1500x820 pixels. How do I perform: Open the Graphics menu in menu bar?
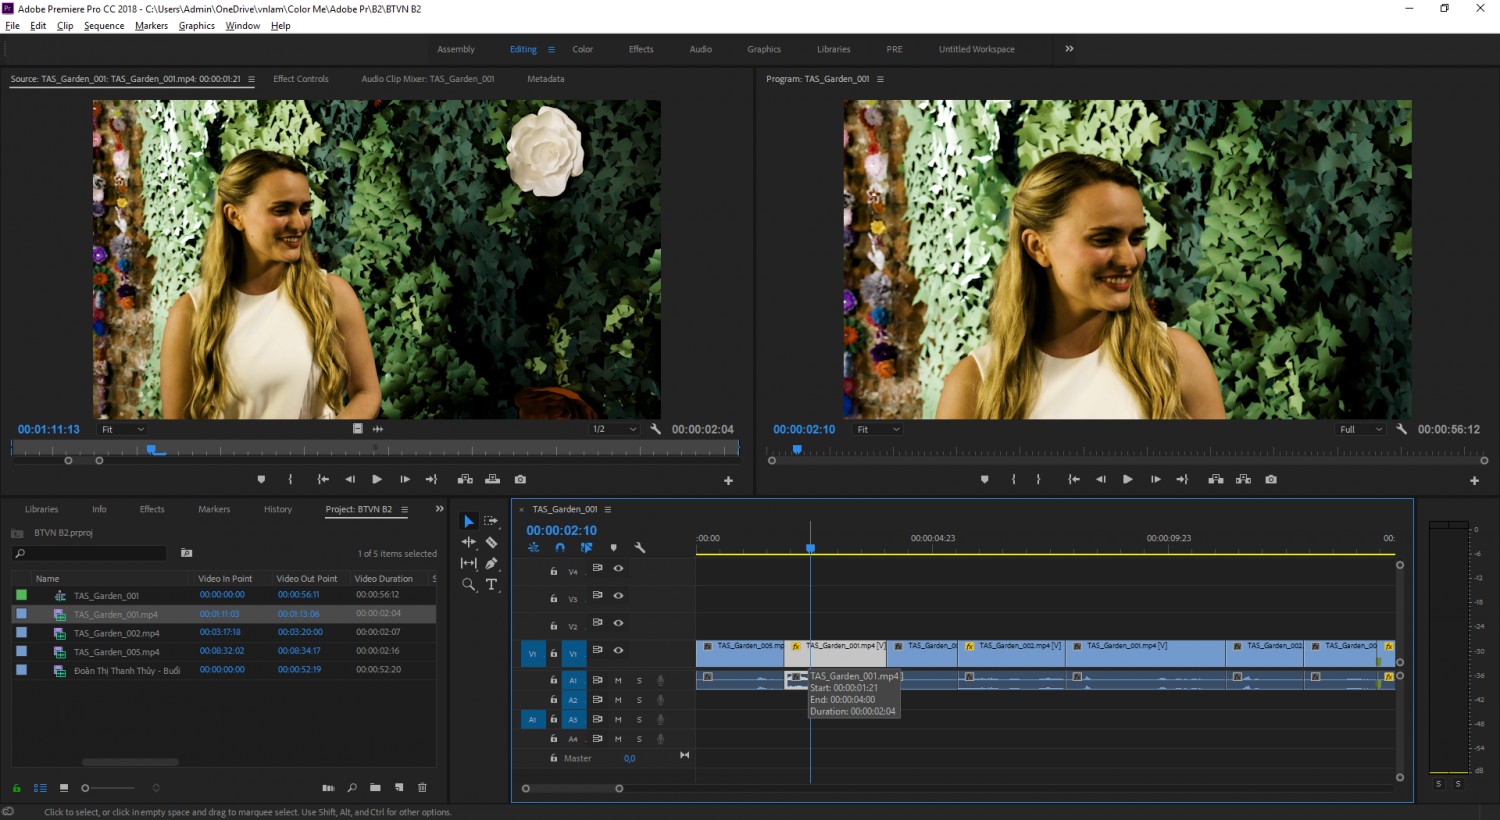[x=197, y=26]
